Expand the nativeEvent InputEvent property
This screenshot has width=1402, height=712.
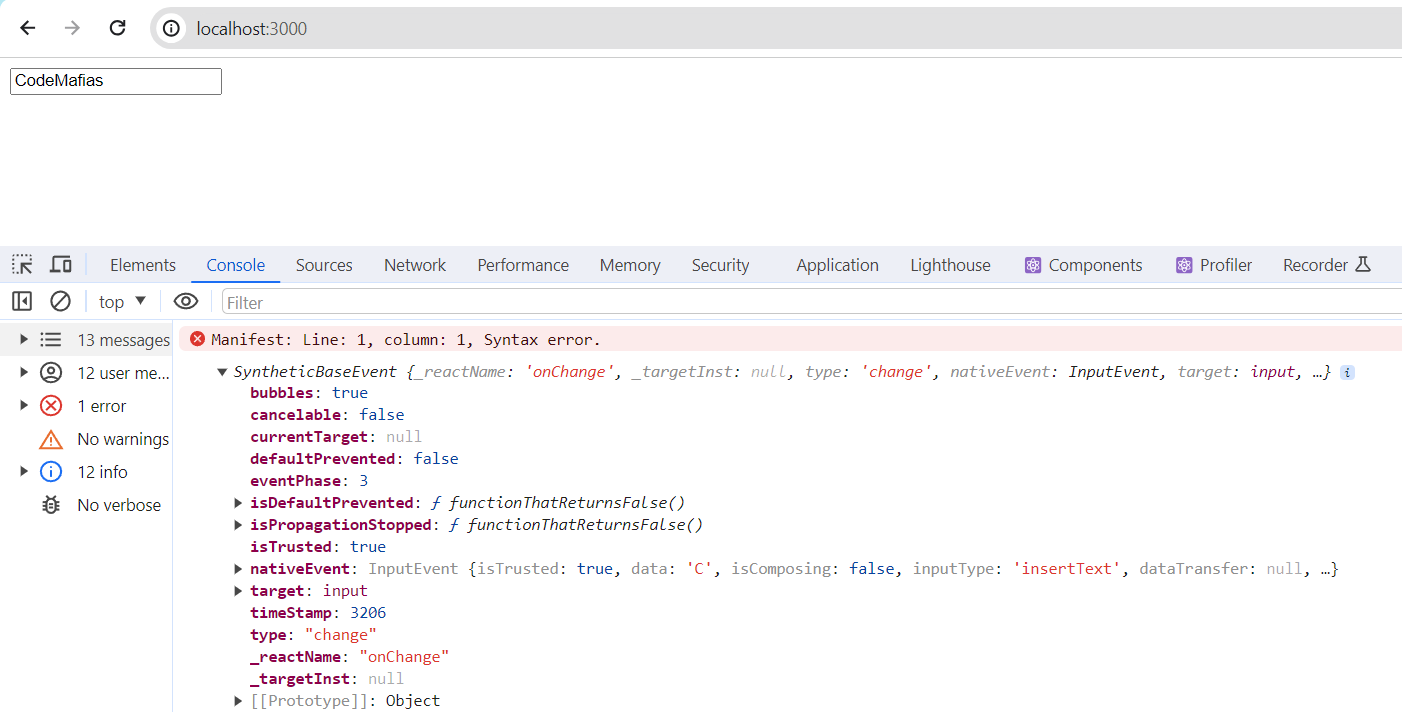click(x=238, y=569)
